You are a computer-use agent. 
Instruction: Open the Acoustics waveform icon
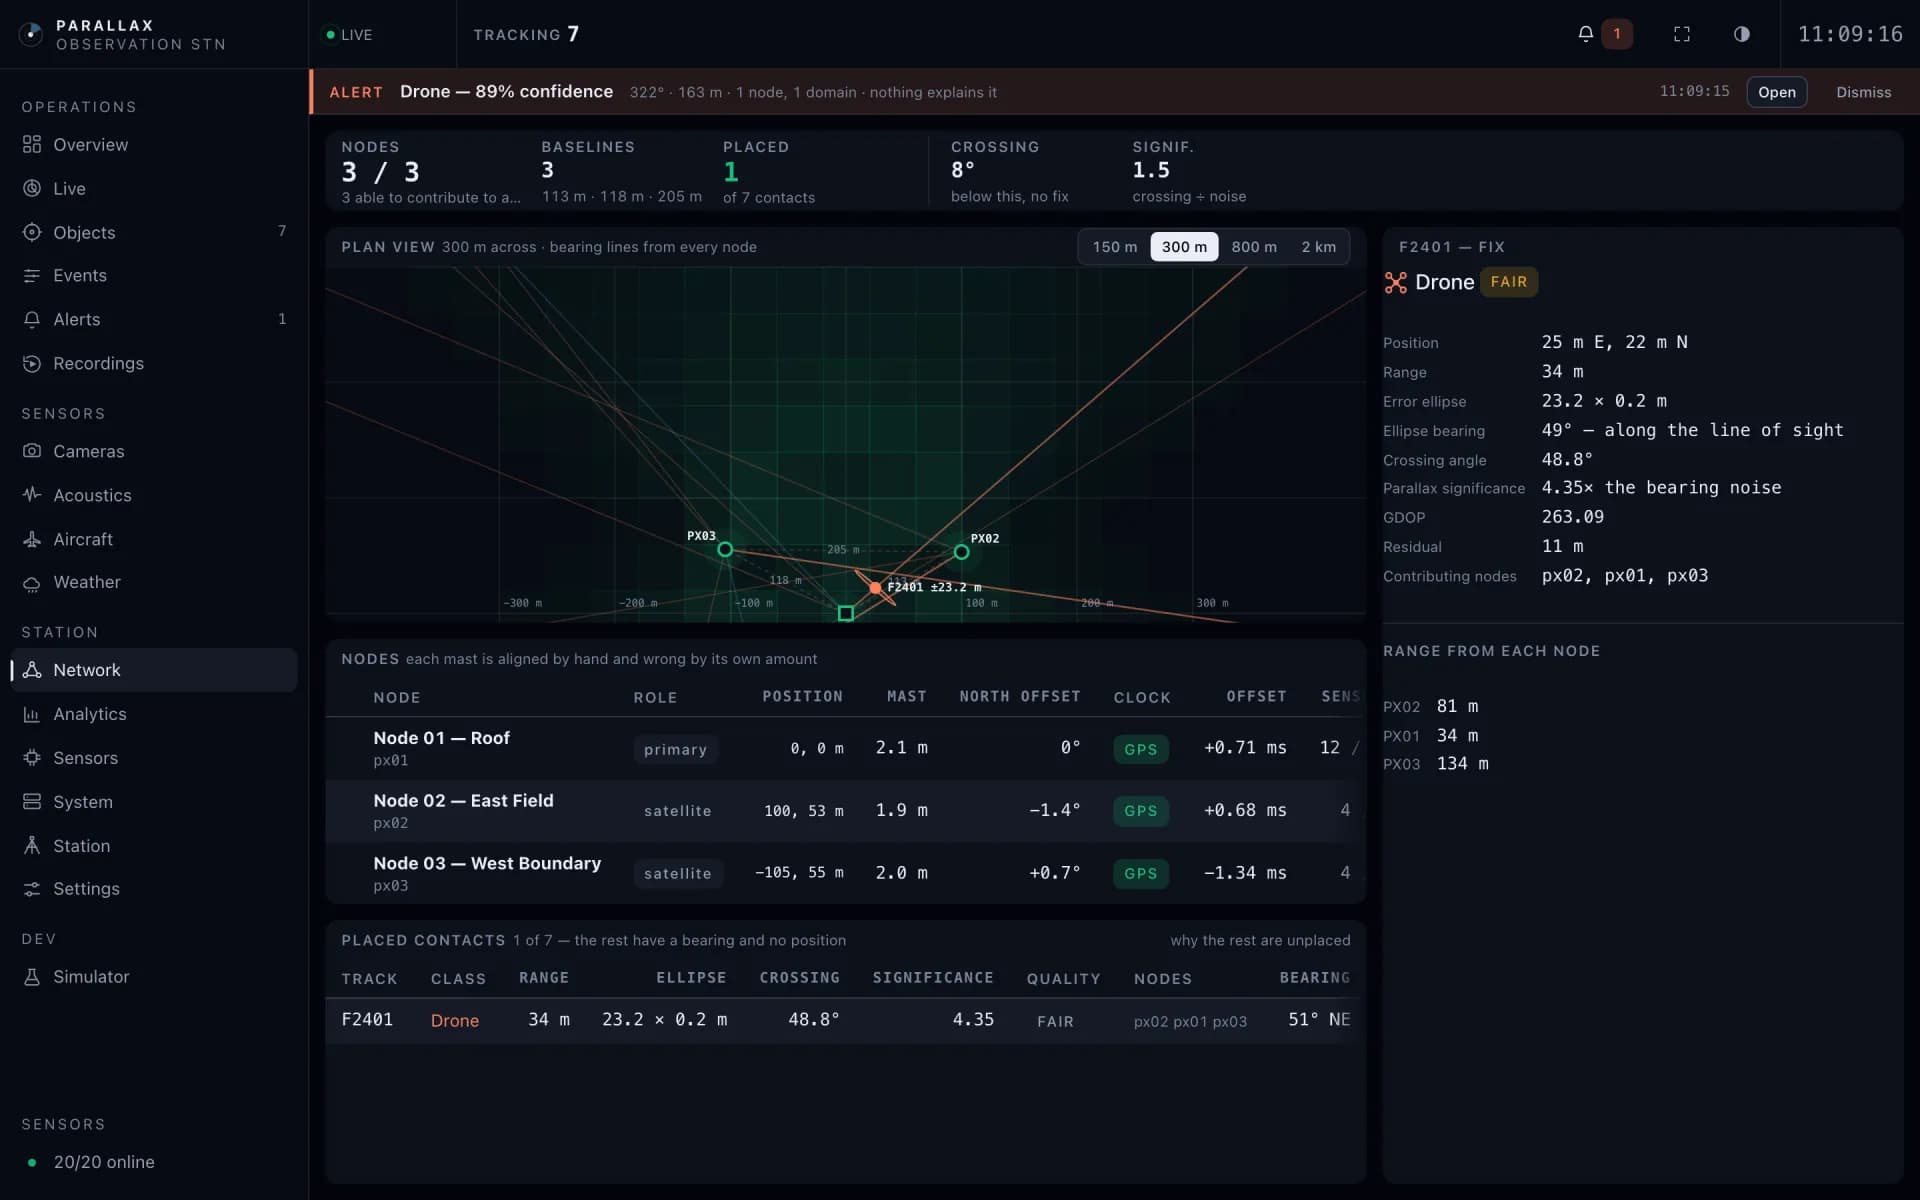32,495
